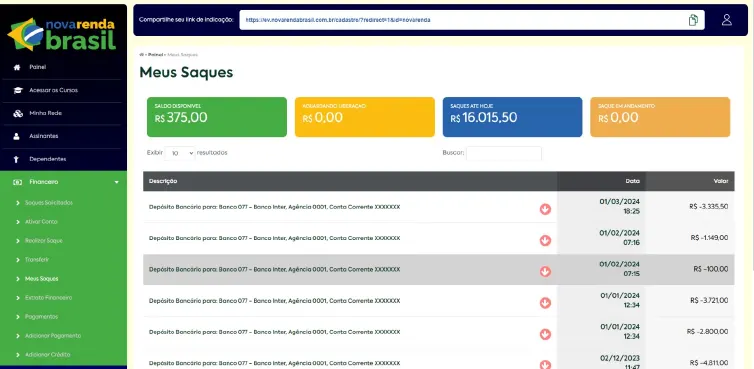Click the red arrow icon in the R$ -1.149,00 row
754x369 pixels.
[545, 241]
